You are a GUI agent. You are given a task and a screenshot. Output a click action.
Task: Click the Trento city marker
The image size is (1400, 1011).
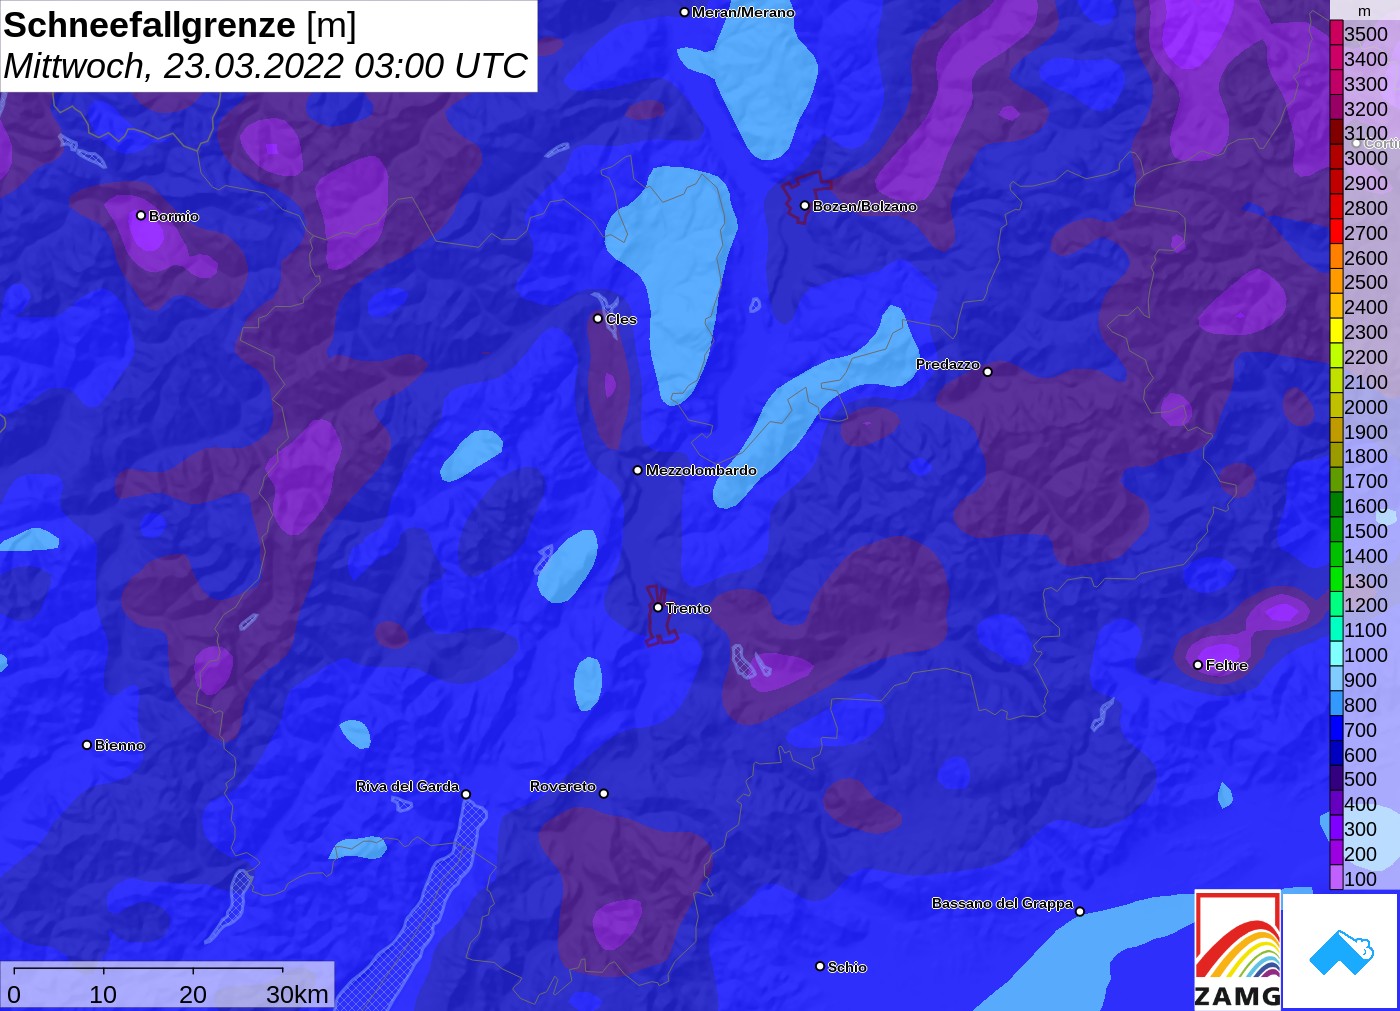(x=658, y=607)
